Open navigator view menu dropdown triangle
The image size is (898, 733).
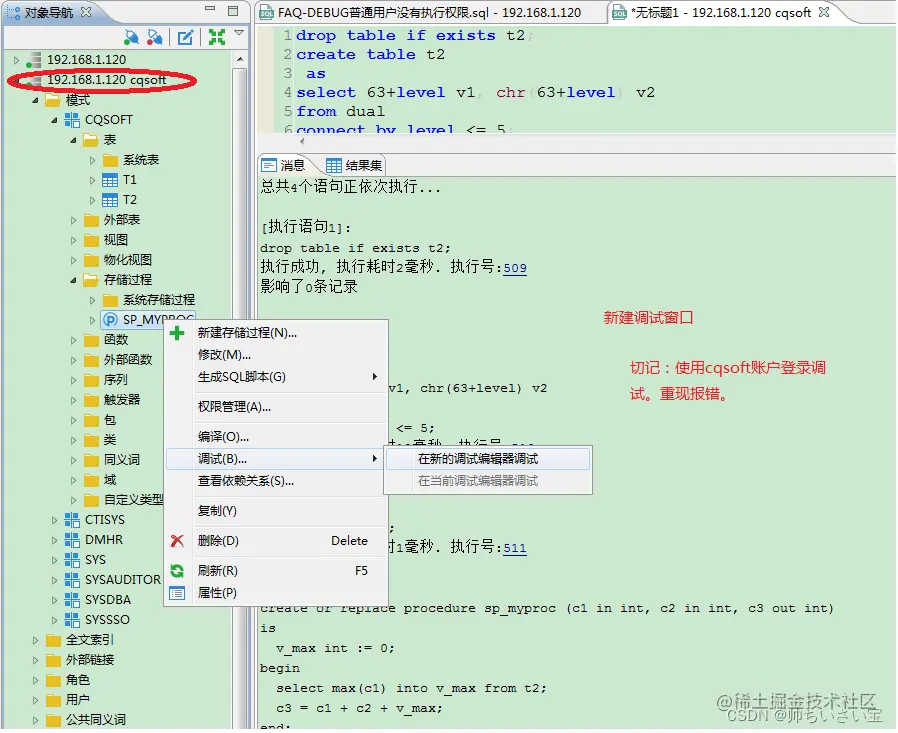(239, 33)
